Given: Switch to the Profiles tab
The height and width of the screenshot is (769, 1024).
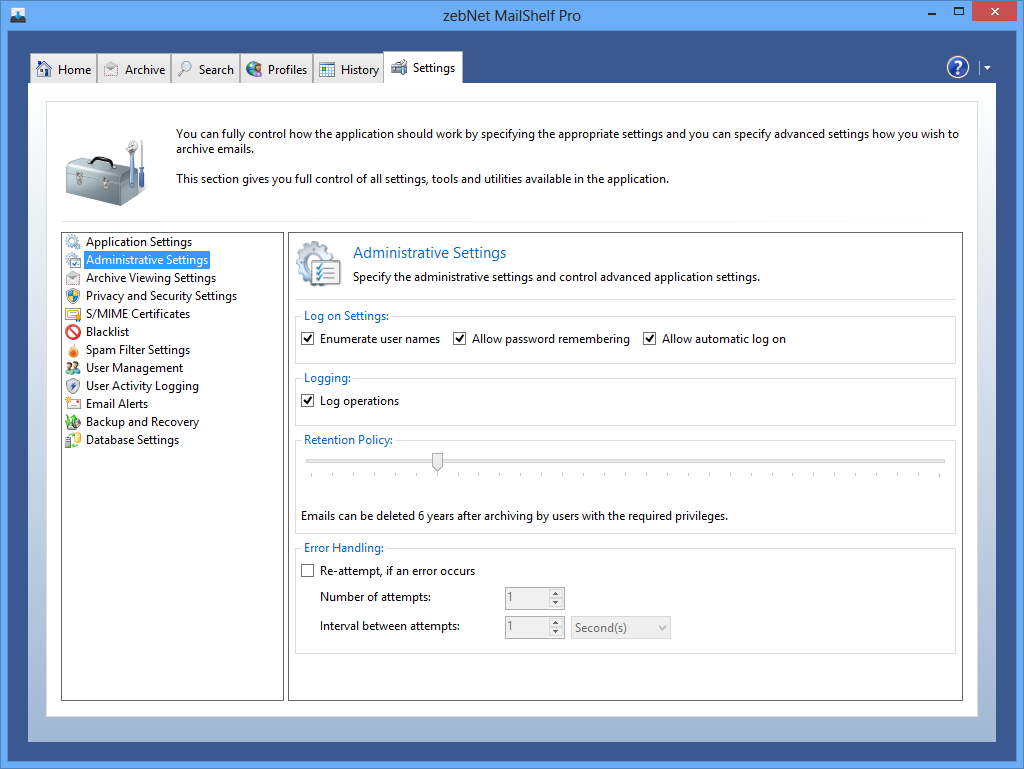Looking at the screenshot, I should pos(277,69).
